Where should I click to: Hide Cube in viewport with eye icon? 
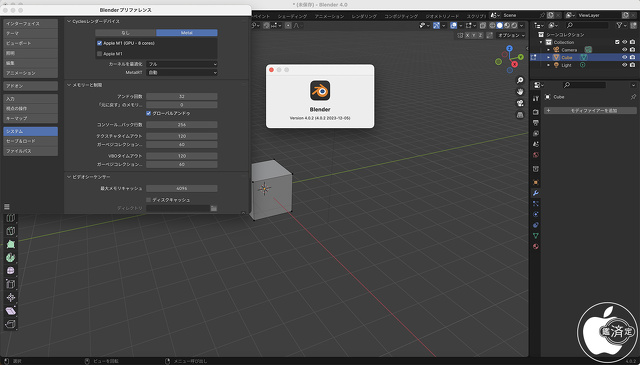(x=624, y=57)
